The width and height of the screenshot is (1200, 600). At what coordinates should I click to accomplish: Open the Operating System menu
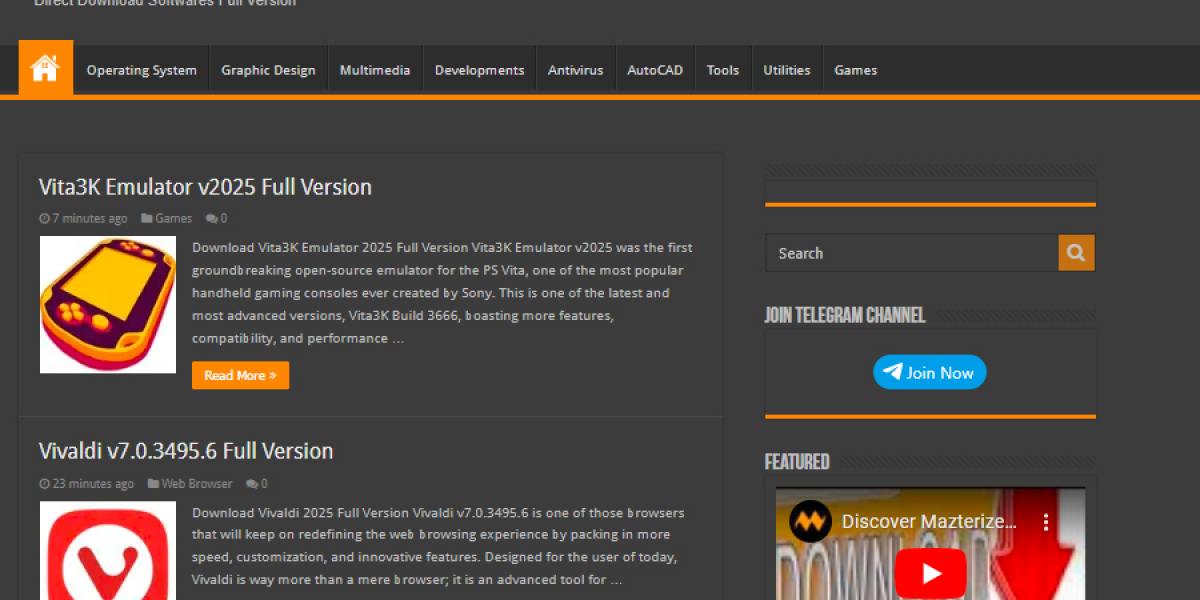coord(141,70)
